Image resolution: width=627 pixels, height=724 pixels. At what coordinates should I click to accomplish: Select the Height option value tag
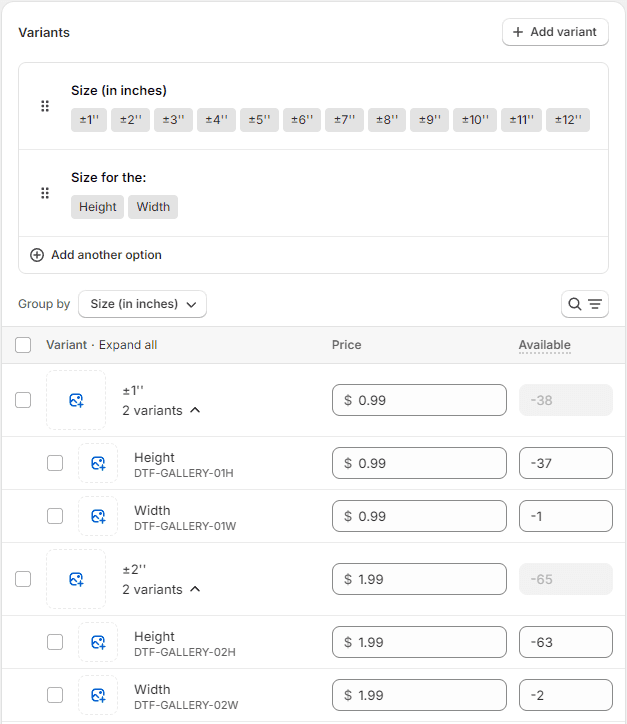[98, 207]
